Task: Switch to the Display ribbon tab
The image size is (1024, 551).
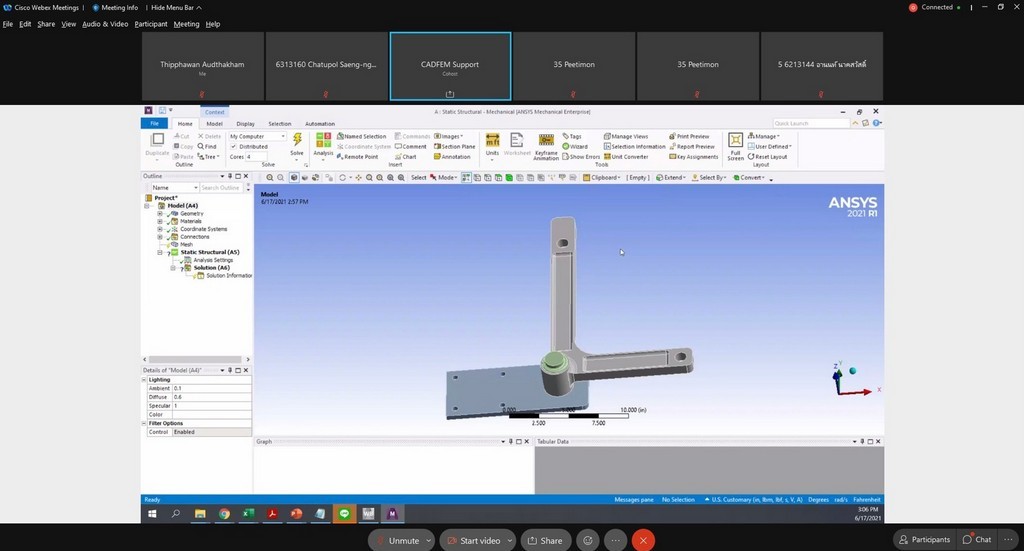Action: (245, 124)
